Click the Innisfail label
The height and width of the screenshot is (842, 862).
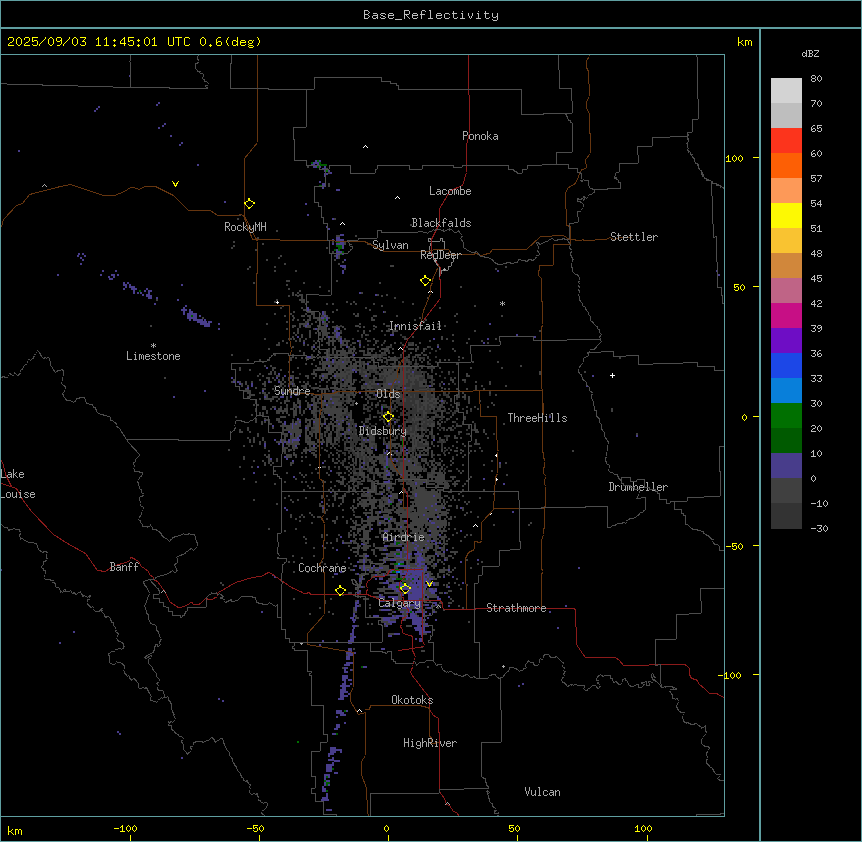(415, 326)
